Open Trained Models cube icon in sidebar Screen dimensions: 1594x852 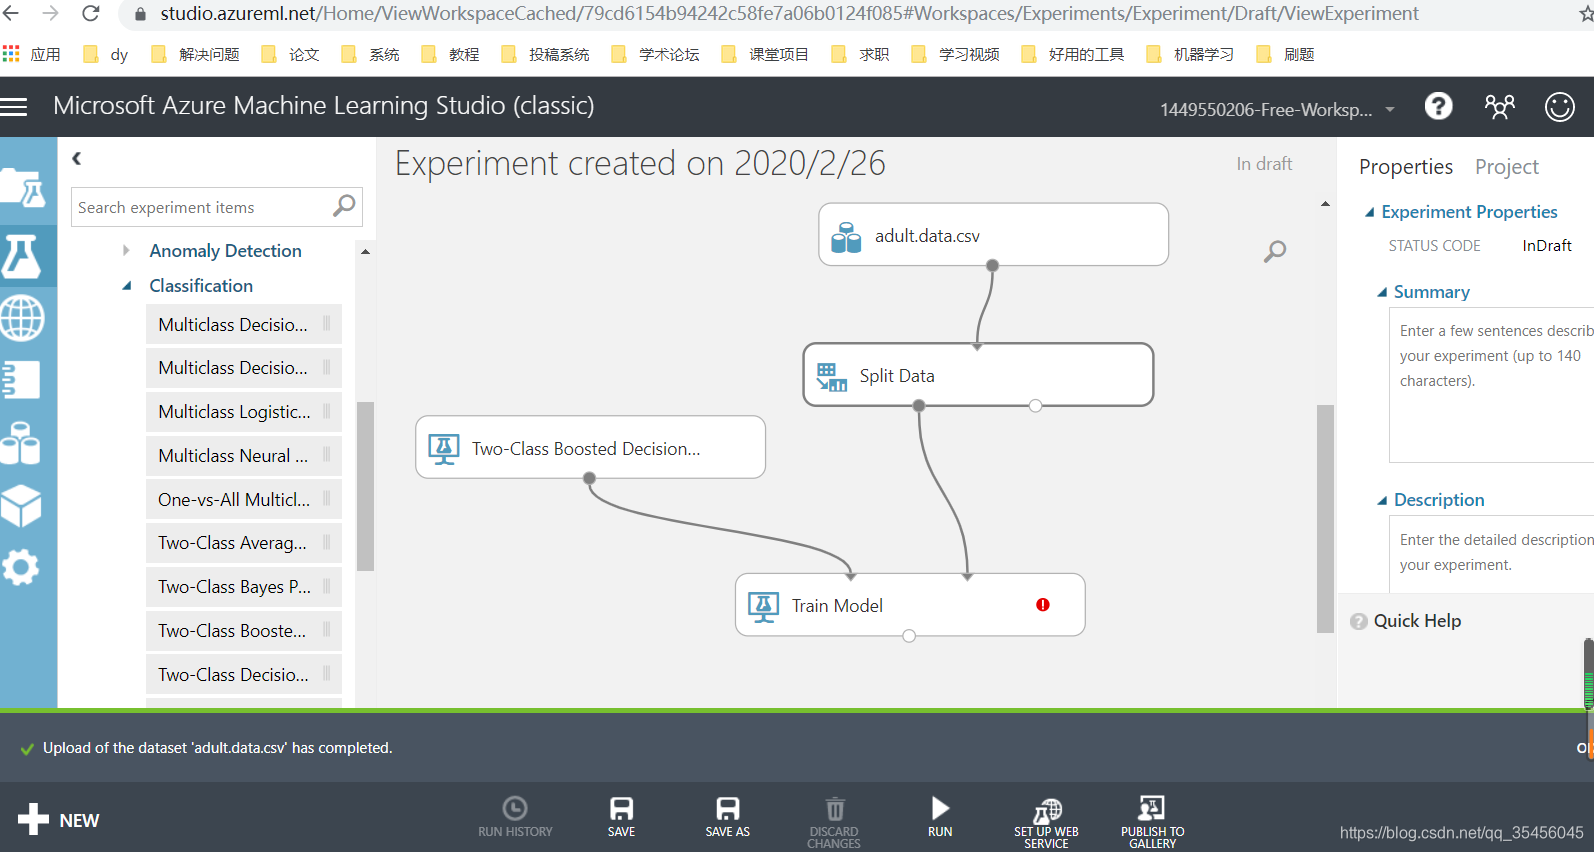(22, 506)
